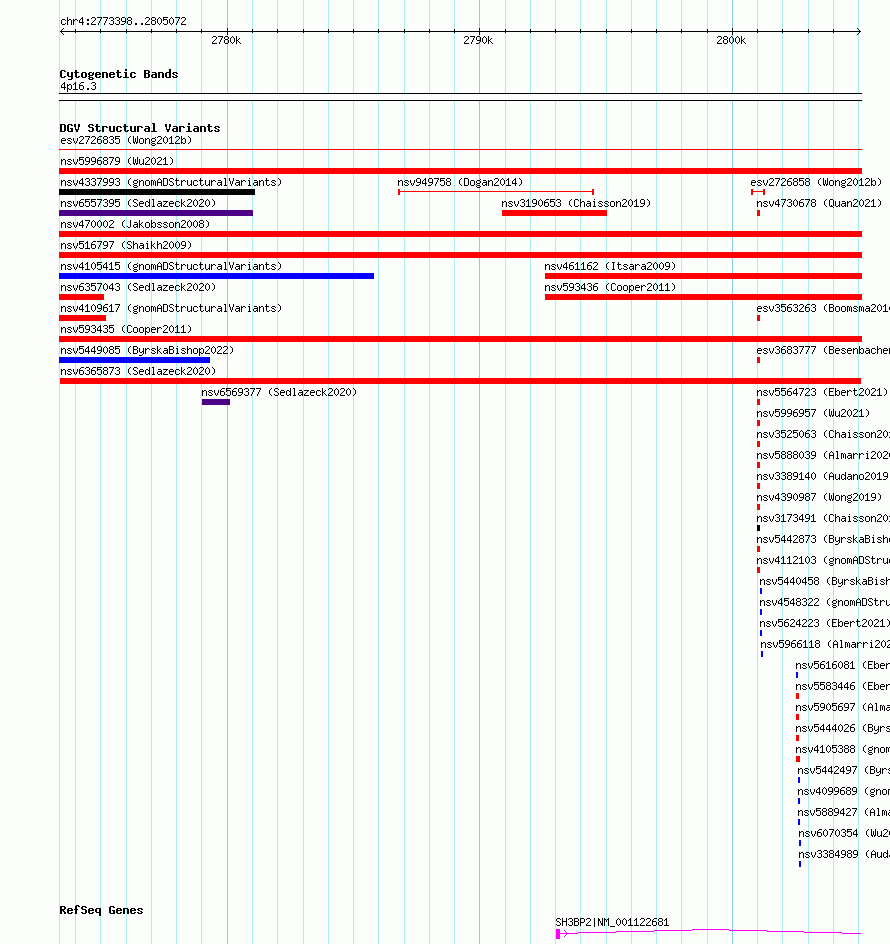Click the esv2726835 (Wong2012b) variant label
890x944 pixels.
(x=126, y=140)
